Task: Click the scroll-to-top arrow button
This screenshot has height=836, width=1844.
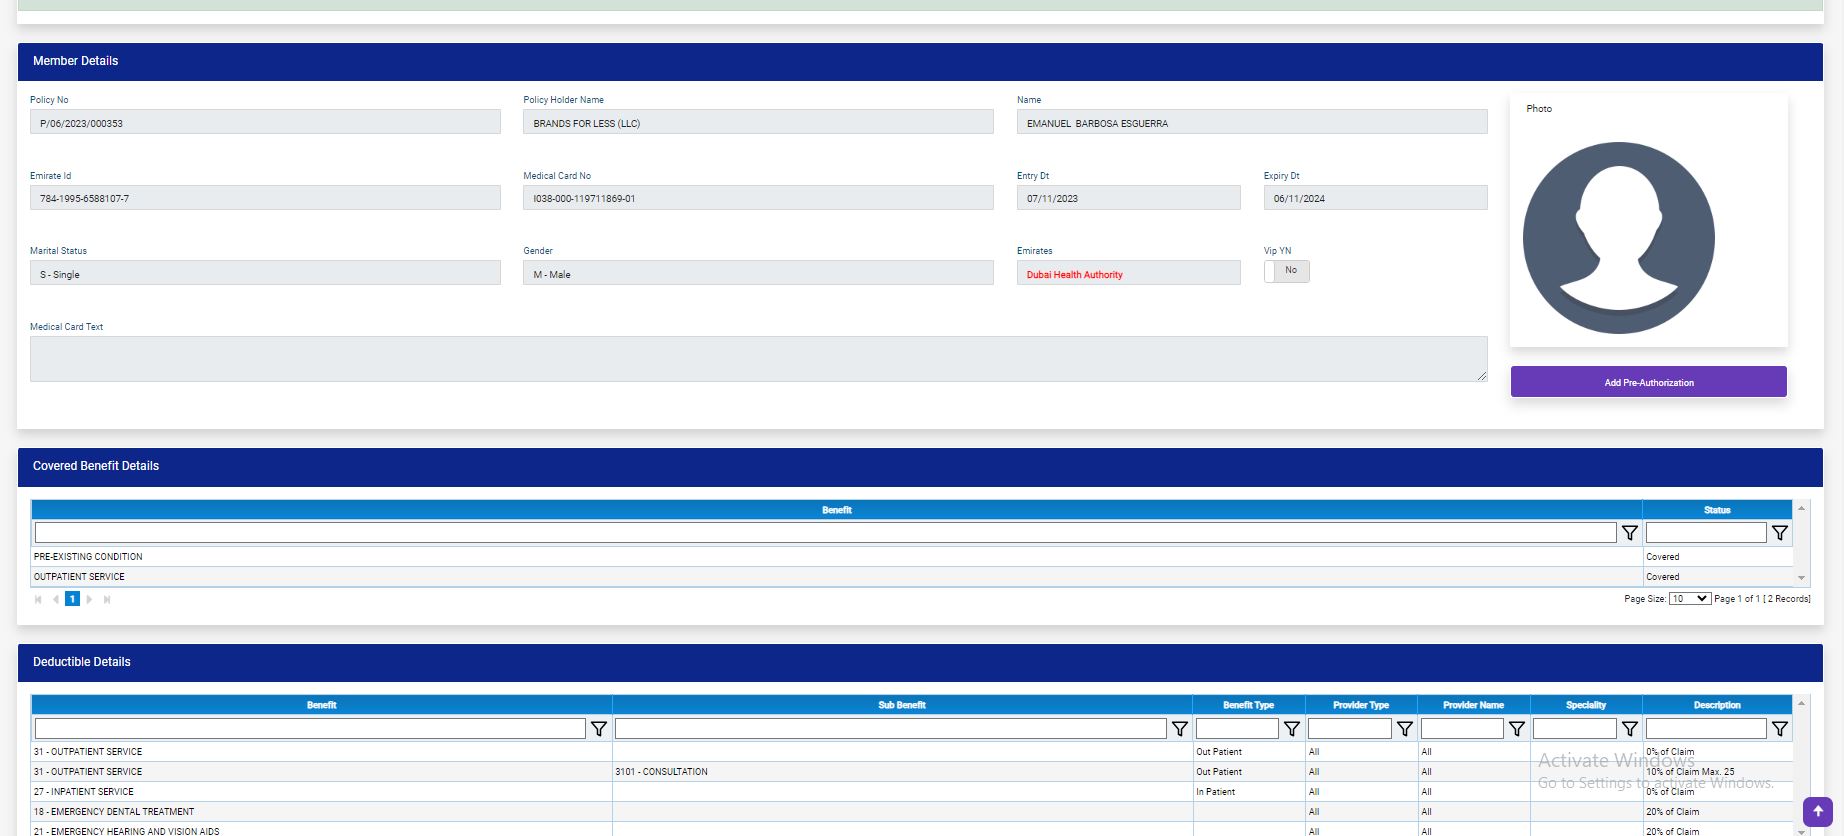Action: (1817, 811)
